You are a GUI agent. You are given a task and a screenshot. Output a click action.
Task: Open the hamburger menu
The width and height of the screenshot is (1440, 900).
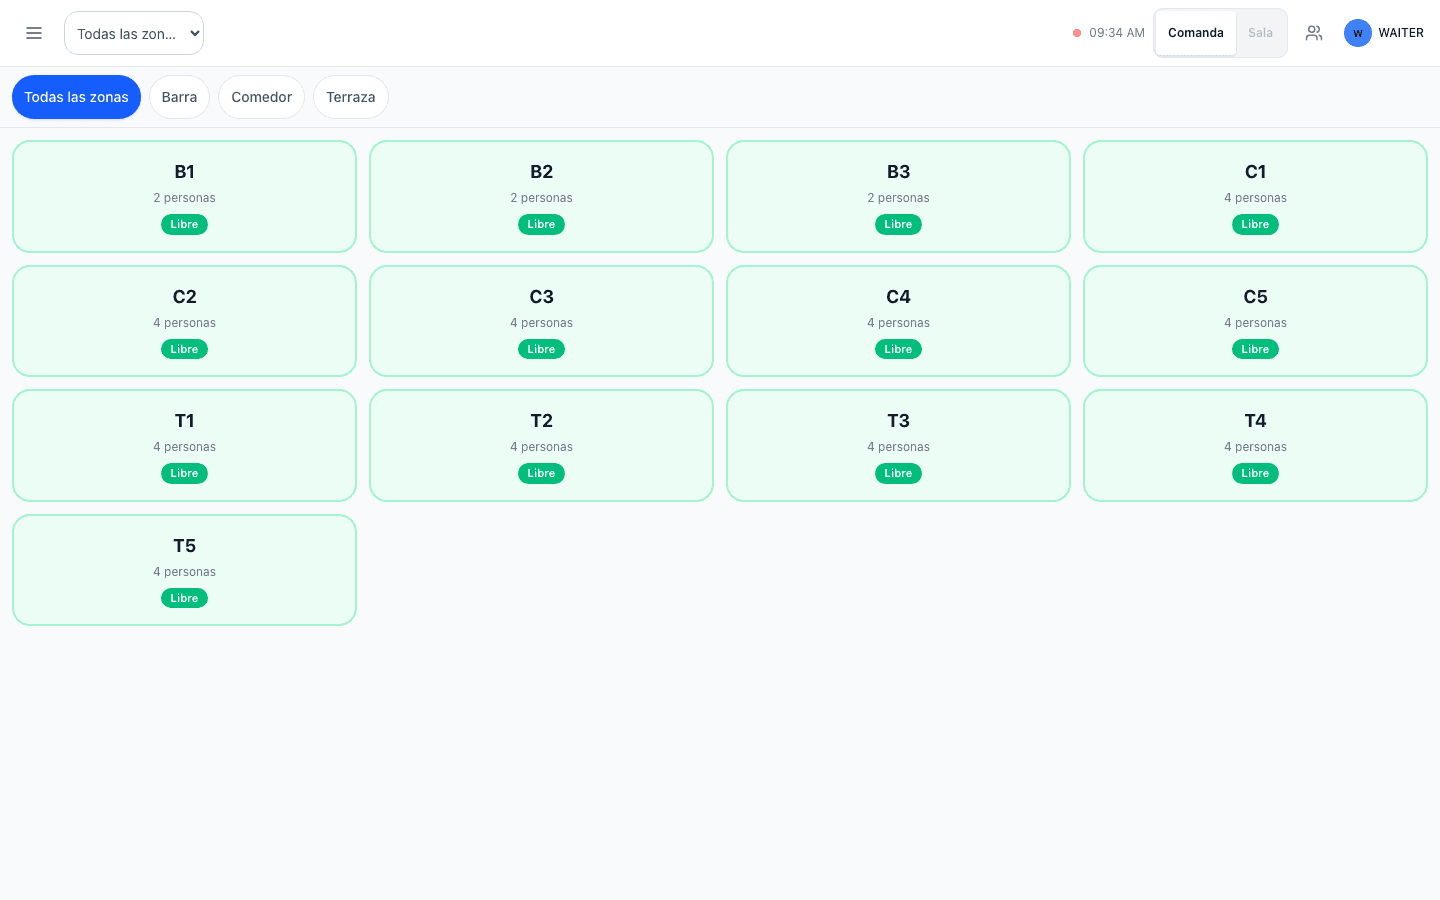(x=34, y=33)
